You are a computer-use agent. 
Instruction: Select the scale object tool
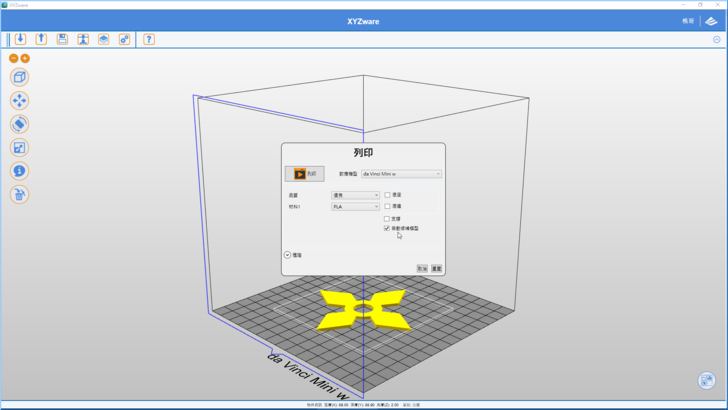click(x=20, y=148)
